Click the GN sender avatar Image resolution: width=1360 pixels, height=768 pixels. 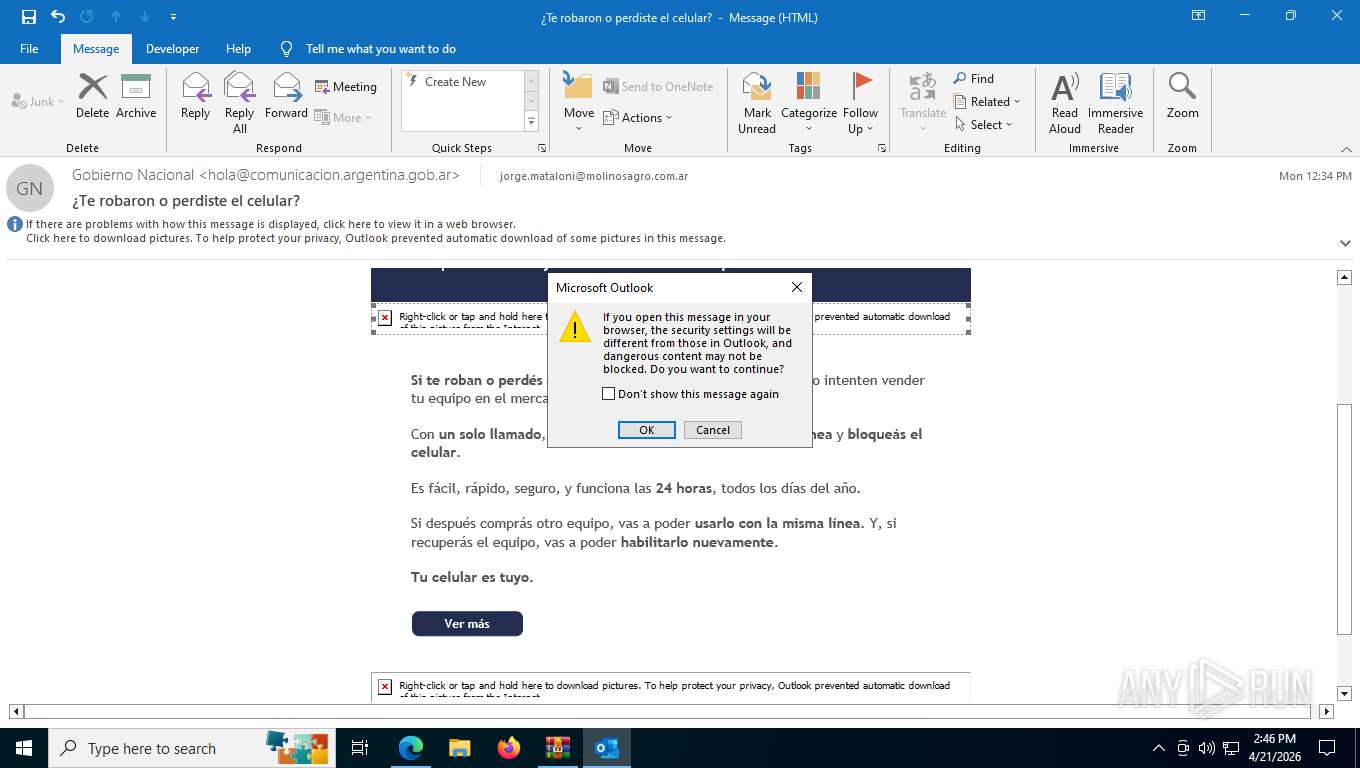click(x=30, y=188)
